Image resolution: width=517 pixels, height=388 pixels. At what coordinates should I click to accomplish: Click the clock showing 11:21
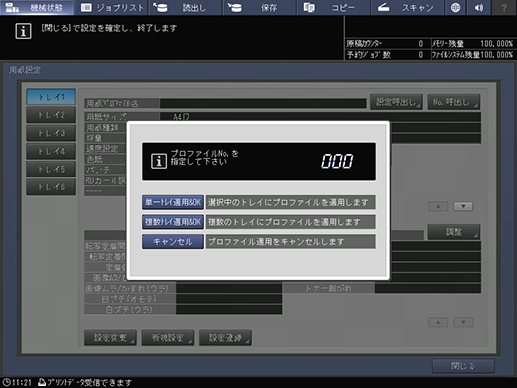(17, 382)
